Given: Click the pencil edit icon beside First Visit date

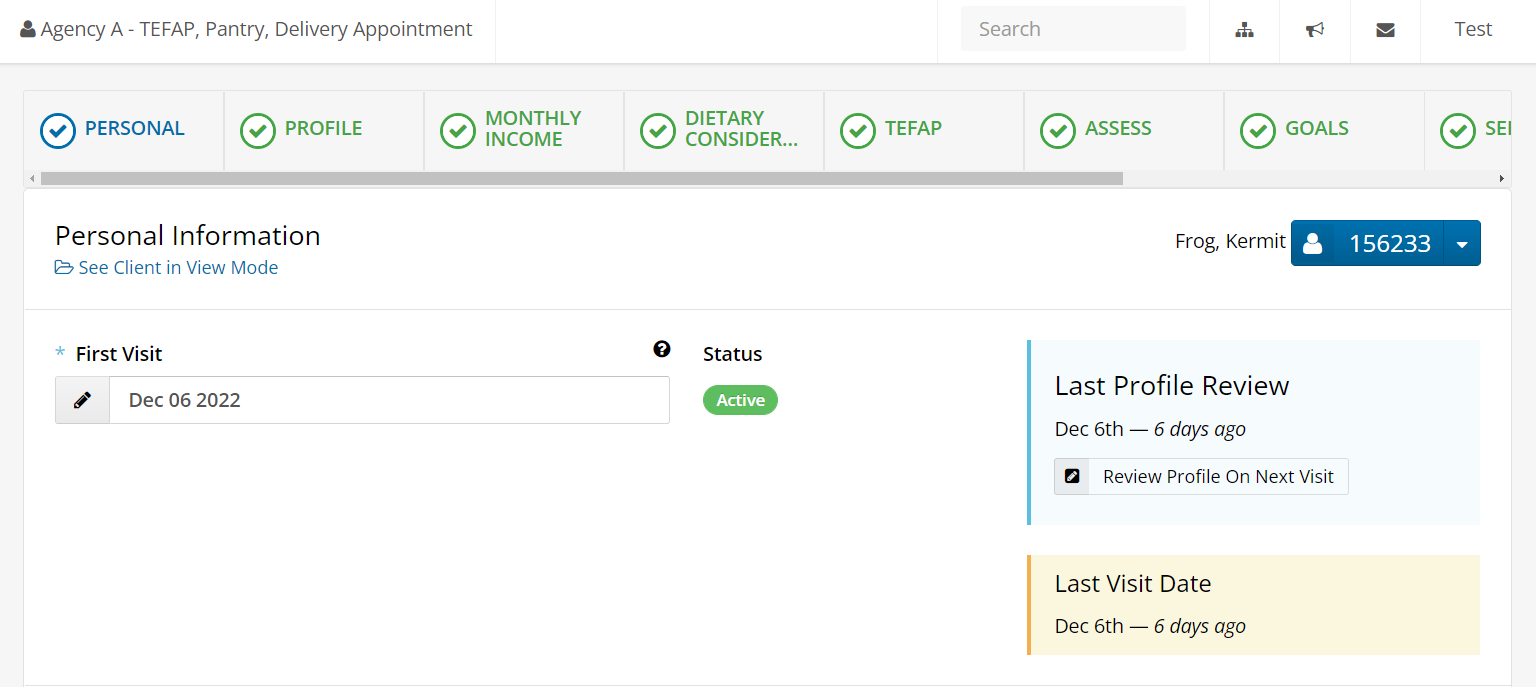Looking at the screenshot, I should pyautogui.click(x=81, y=399).
